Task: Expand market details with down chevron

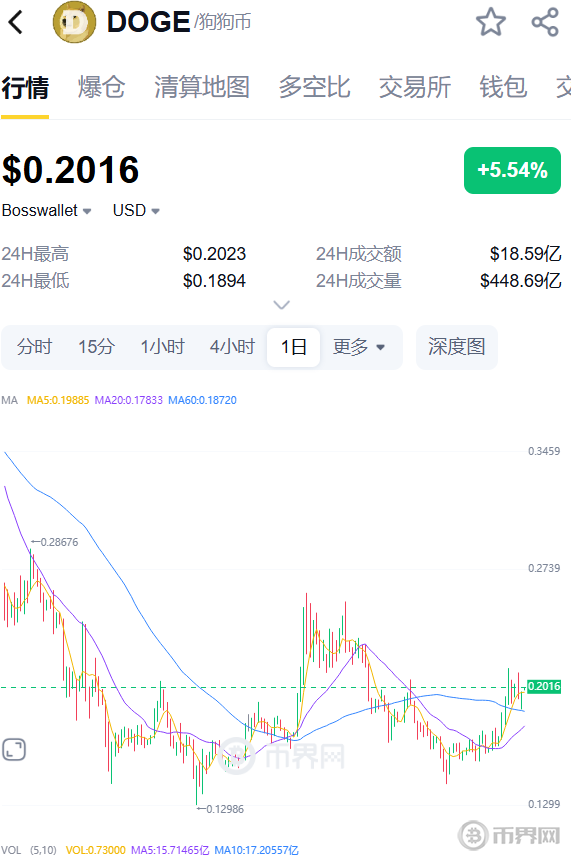Action: 281,305
